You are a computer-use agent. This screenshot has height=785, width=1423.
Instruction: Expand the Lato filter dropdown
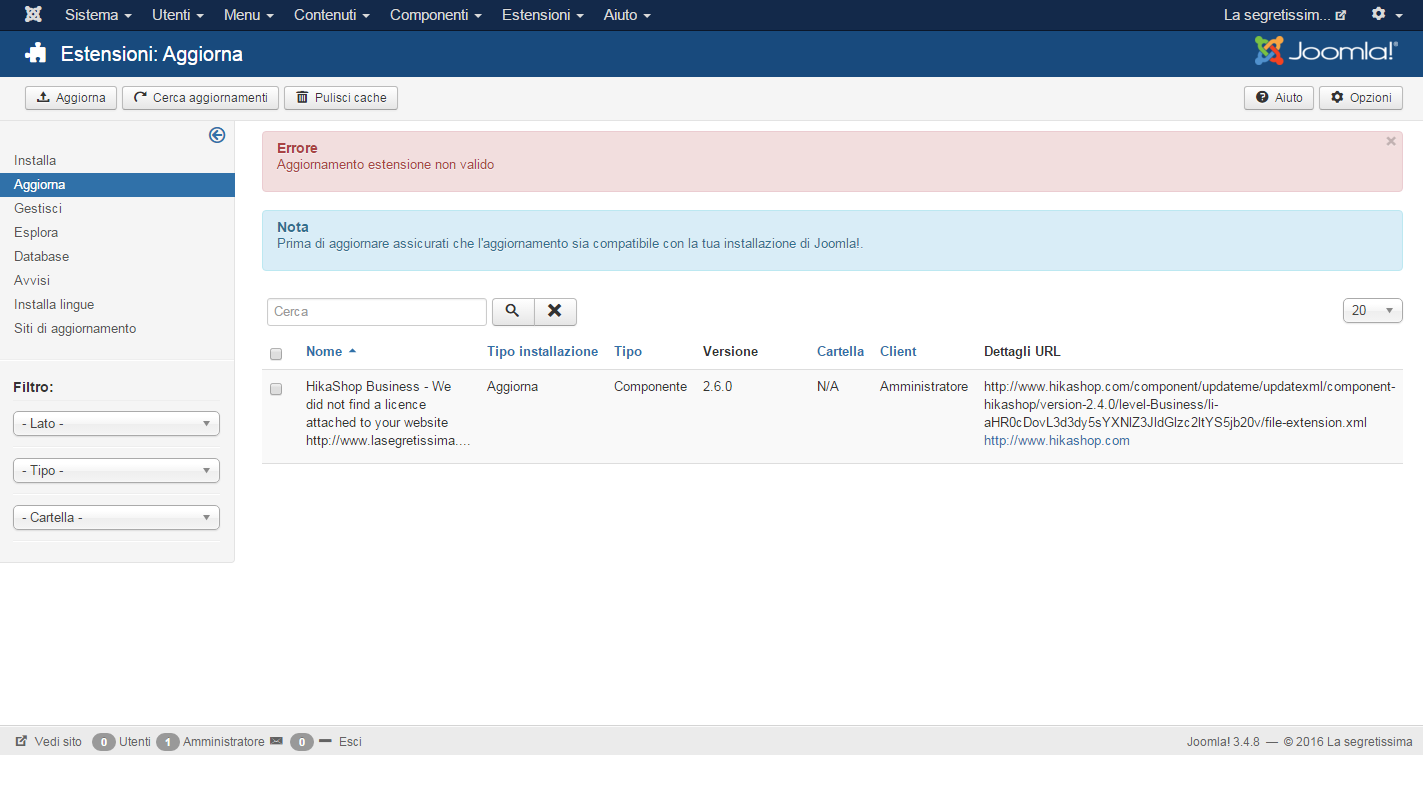click(x=116, y=424)
